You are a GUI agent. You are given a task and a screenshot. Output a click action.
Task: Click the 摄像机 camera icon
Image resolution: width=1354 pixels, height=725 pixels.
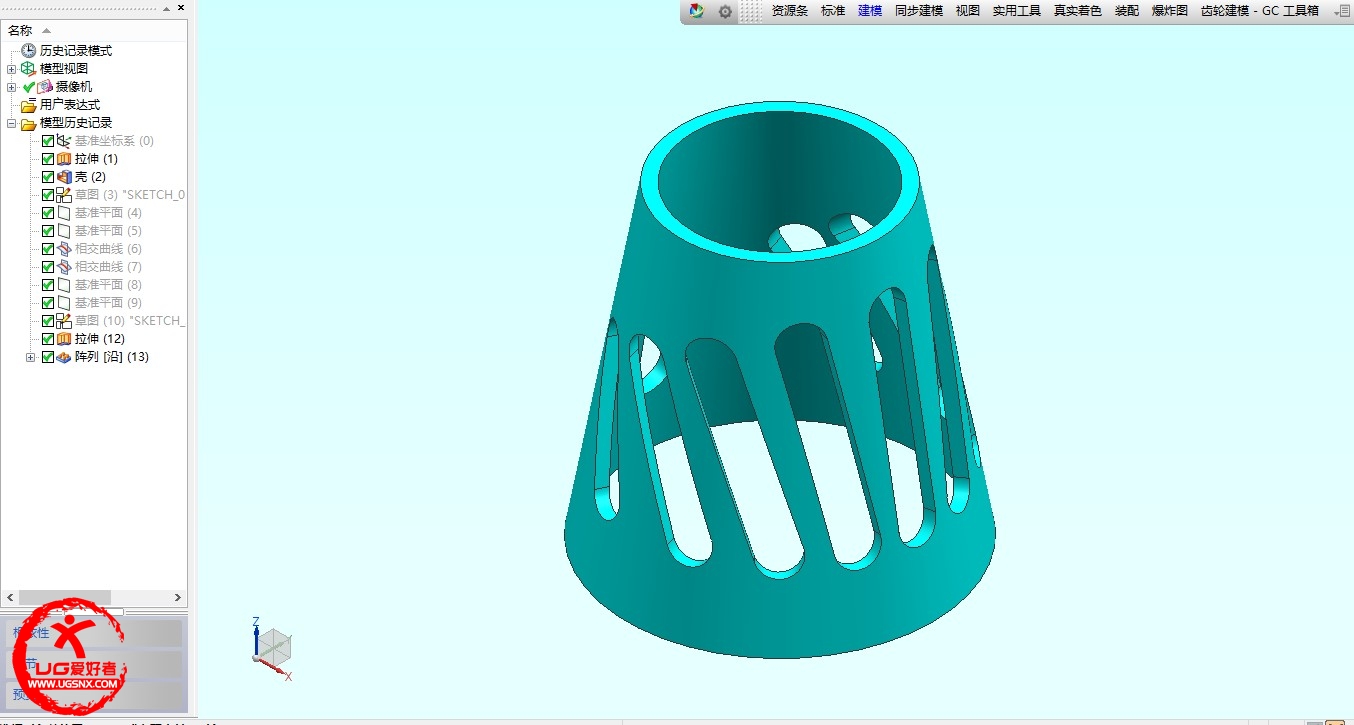coord(45,87)
